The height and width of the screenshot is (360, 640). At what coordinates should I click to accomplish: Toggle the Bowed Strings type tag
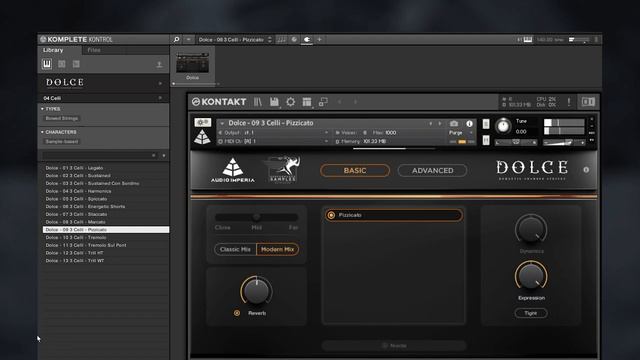(x=62, y=118)
